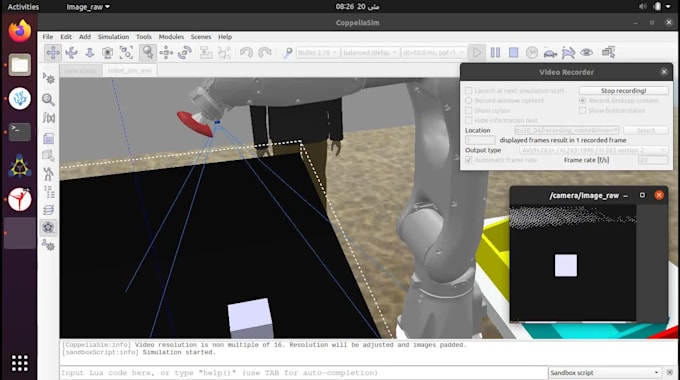
Task: Click the Frame rate input field
Action: pos(653,160)
